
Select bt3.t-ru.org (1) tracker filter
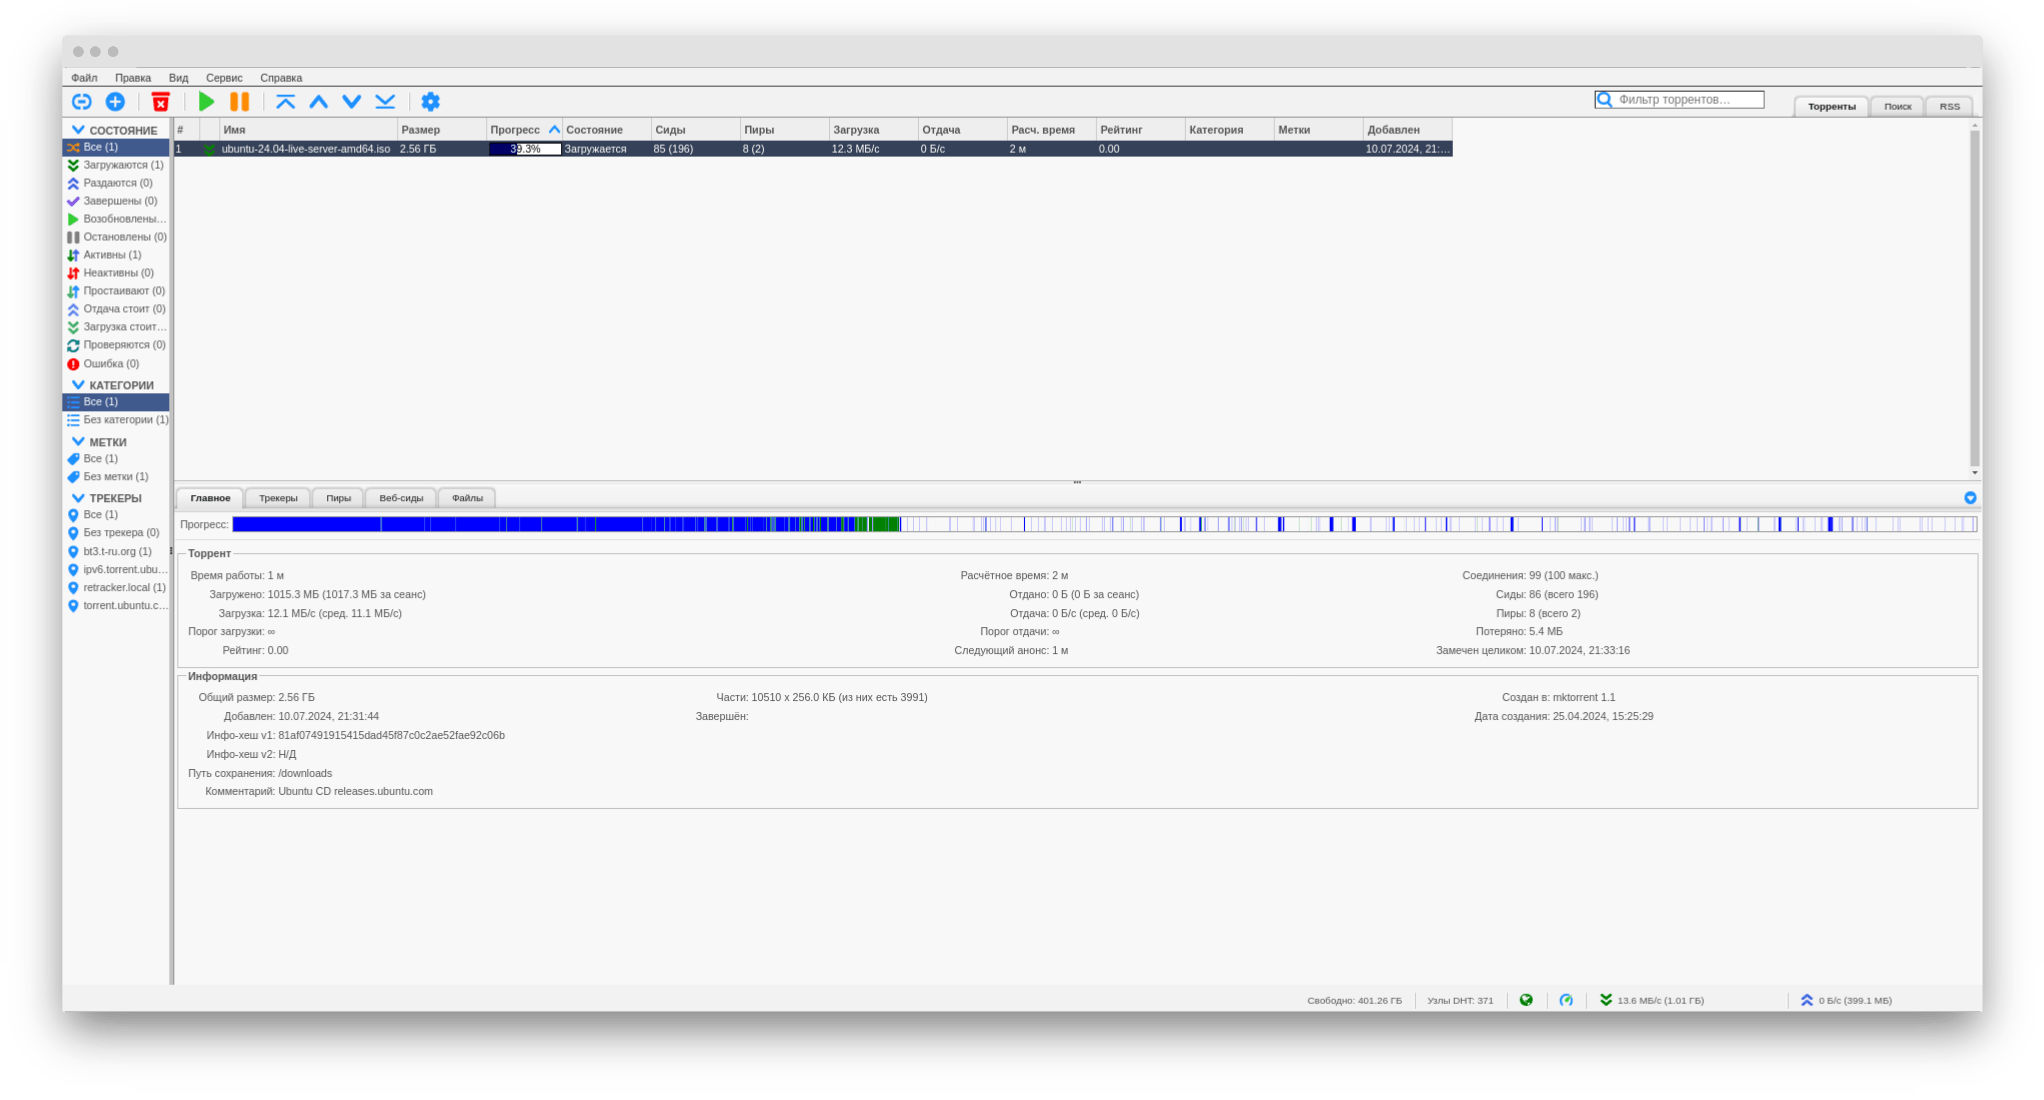pos(116,552)
